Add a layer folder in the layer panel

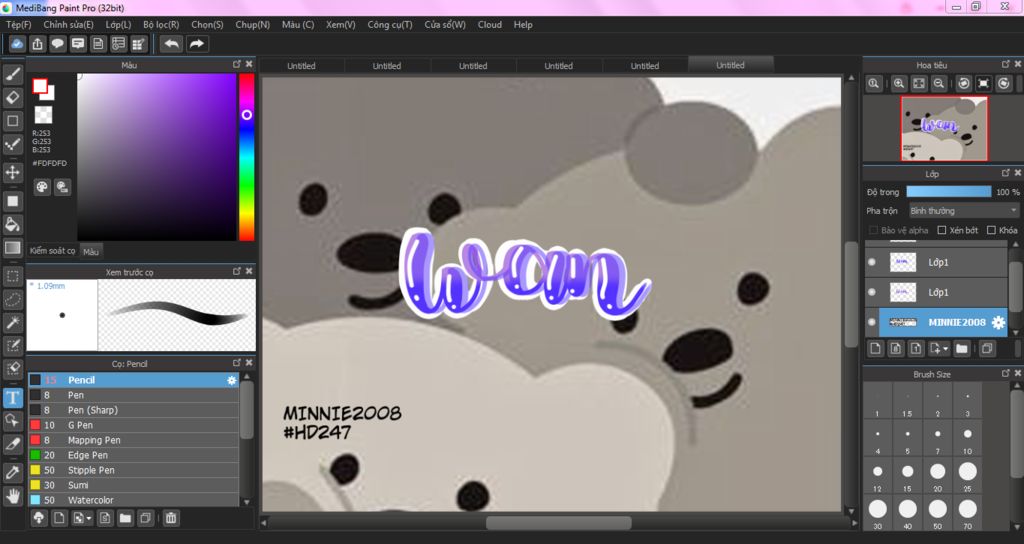(961, 349)
